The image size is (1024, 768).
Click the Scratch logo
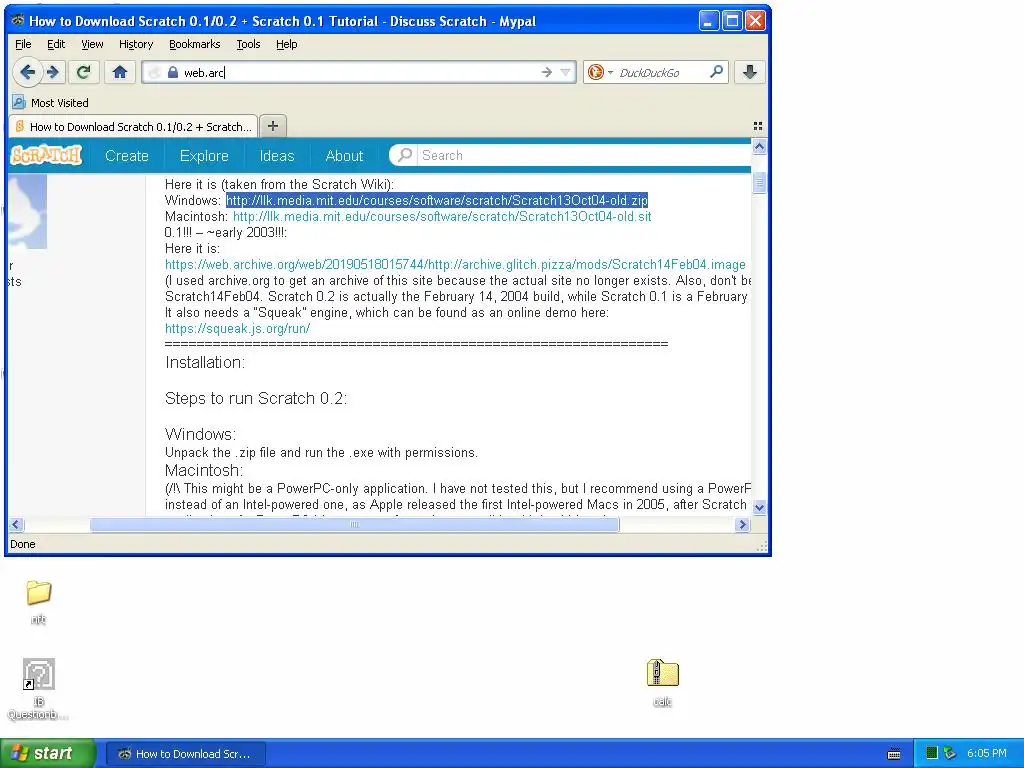(46, 155)
